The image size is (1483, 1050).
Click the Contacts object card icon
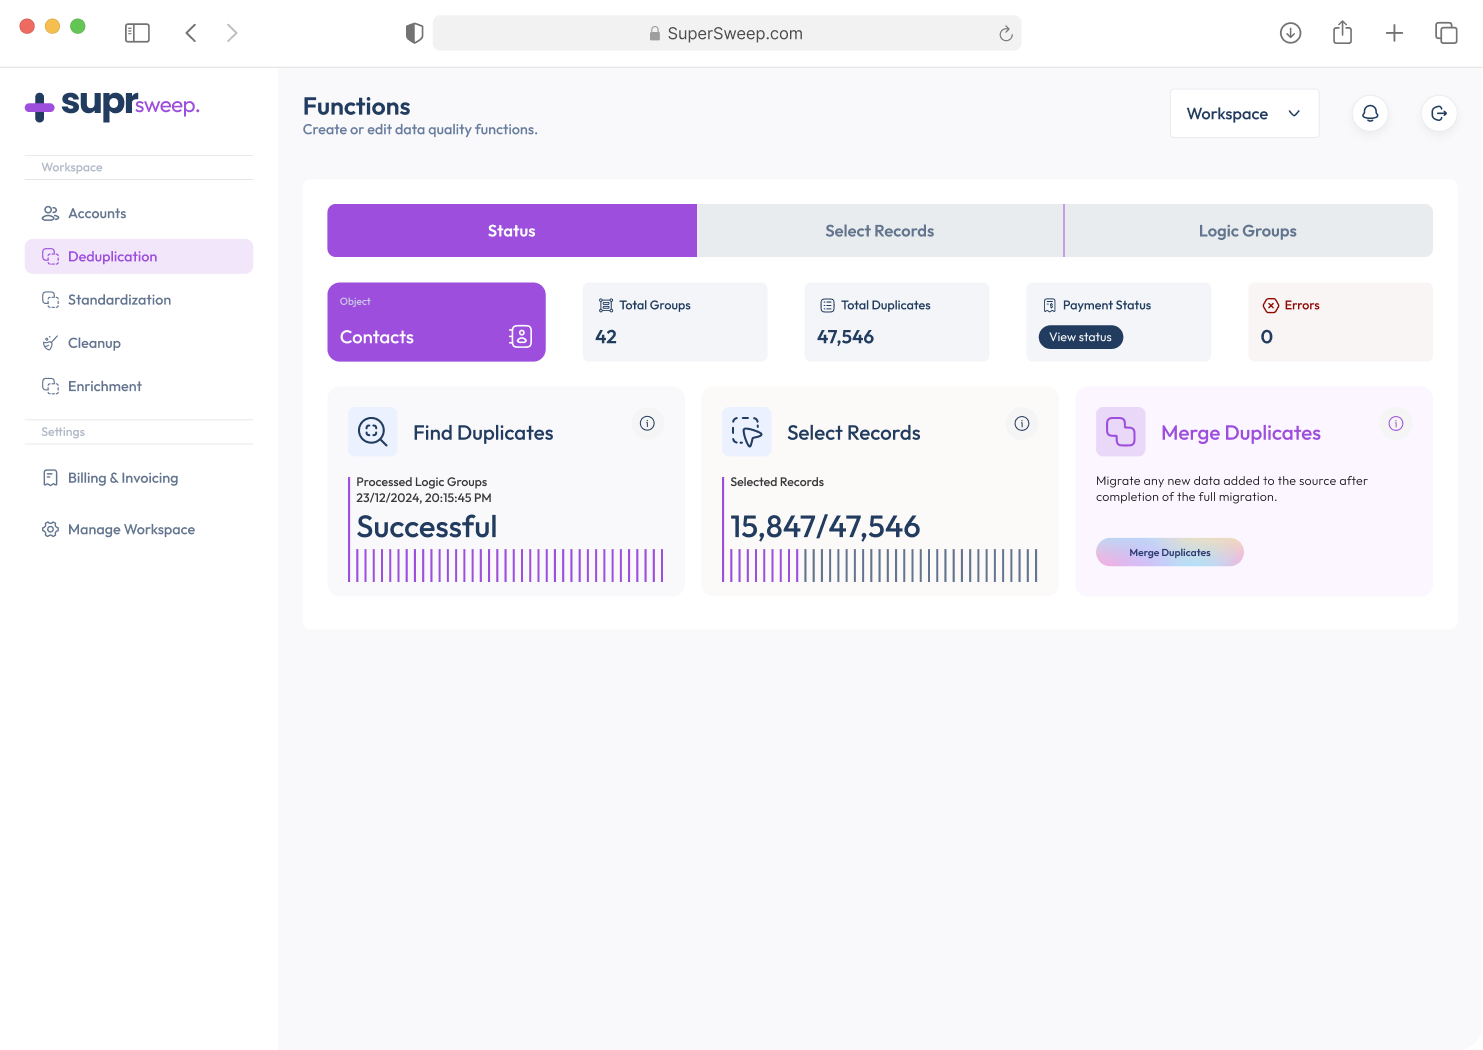tap(520, 337)
